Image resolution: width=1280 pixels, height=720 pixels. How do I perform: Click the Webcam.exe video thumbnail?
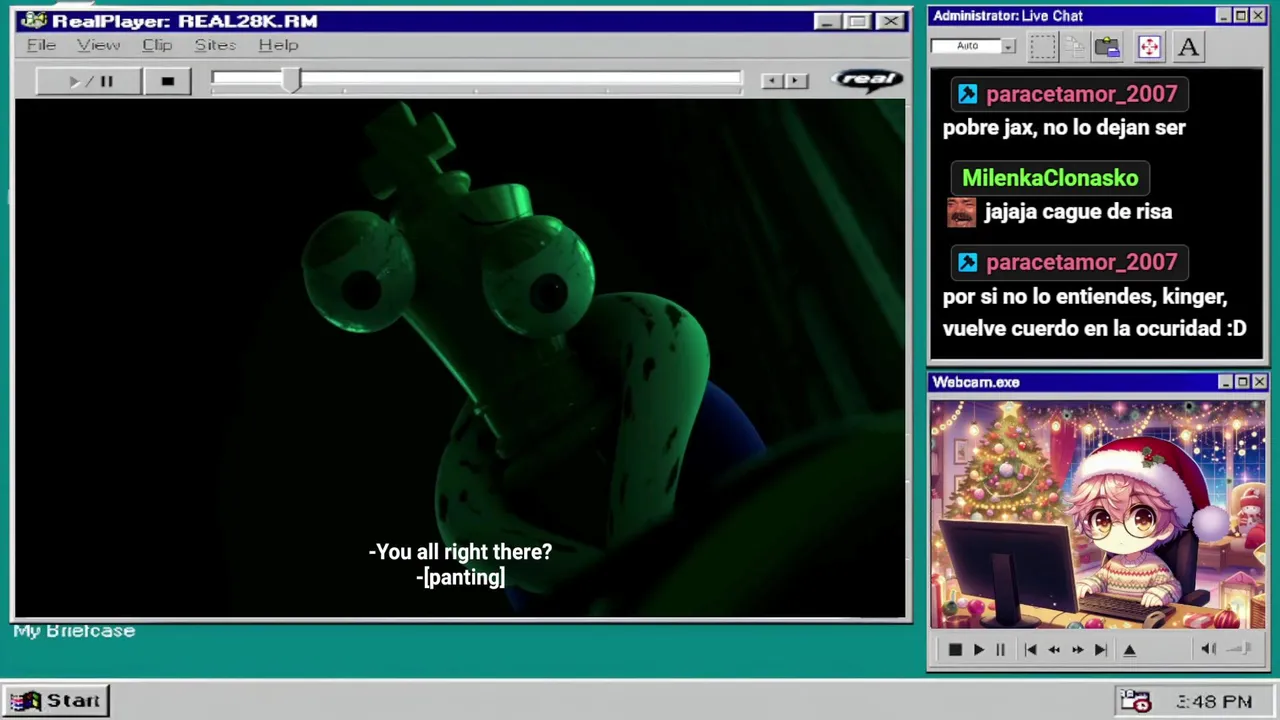pos(1097,514)
